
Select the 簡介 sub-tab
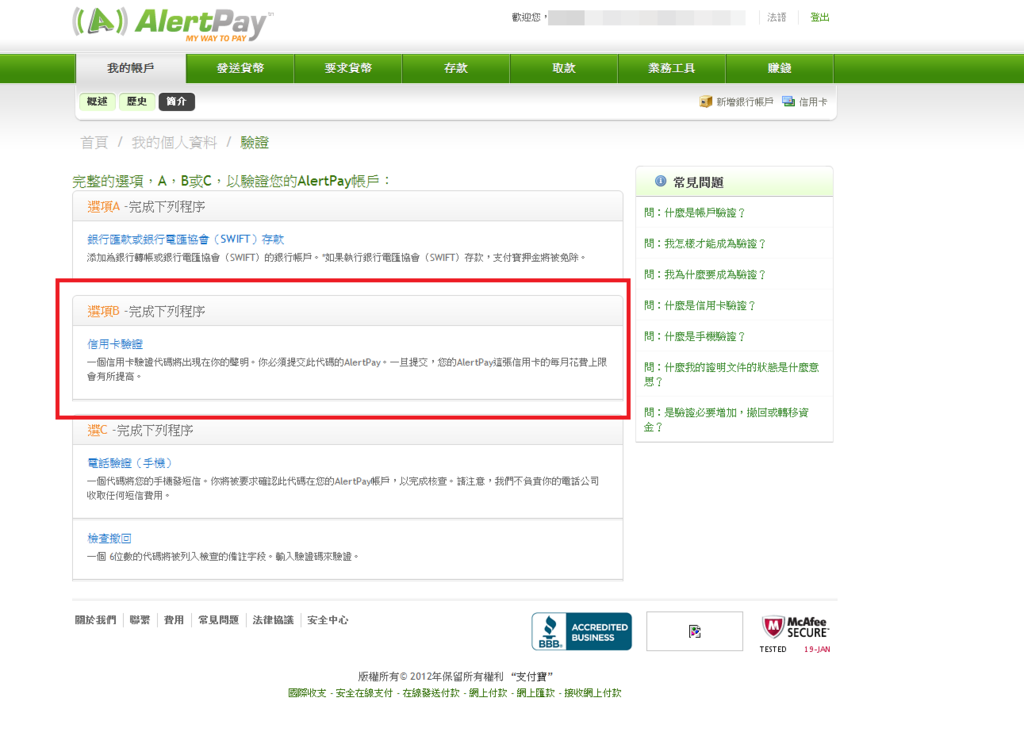pos(176,101)
